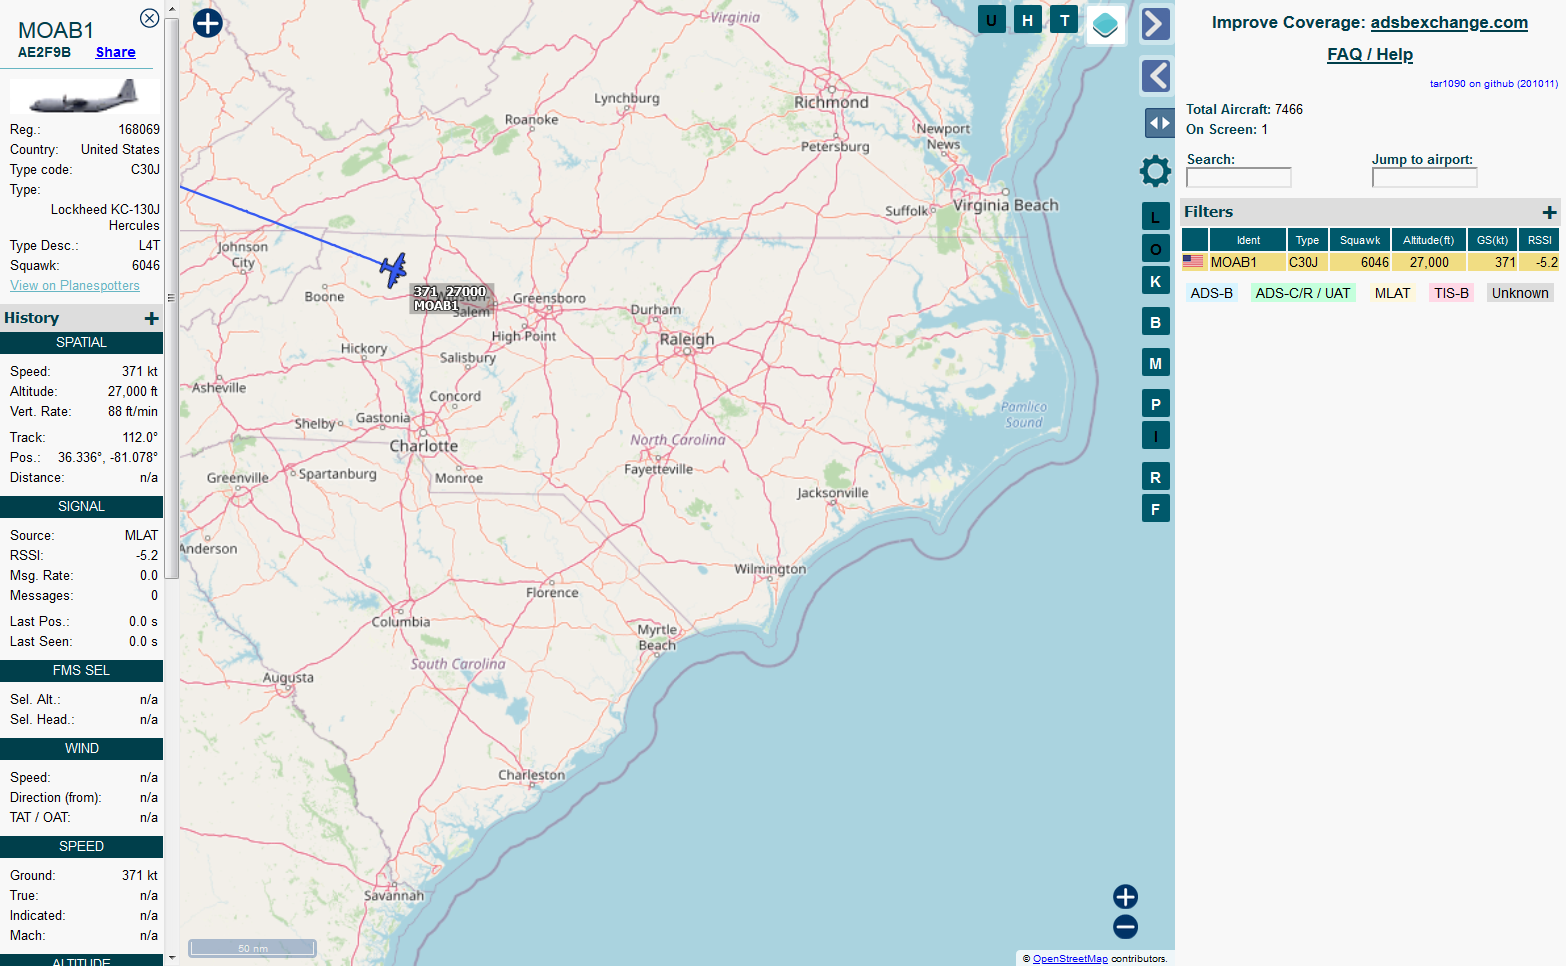Sort table by RSSI column
The height and width of the screenshot is (966, 1566).
coord(1539,240)
